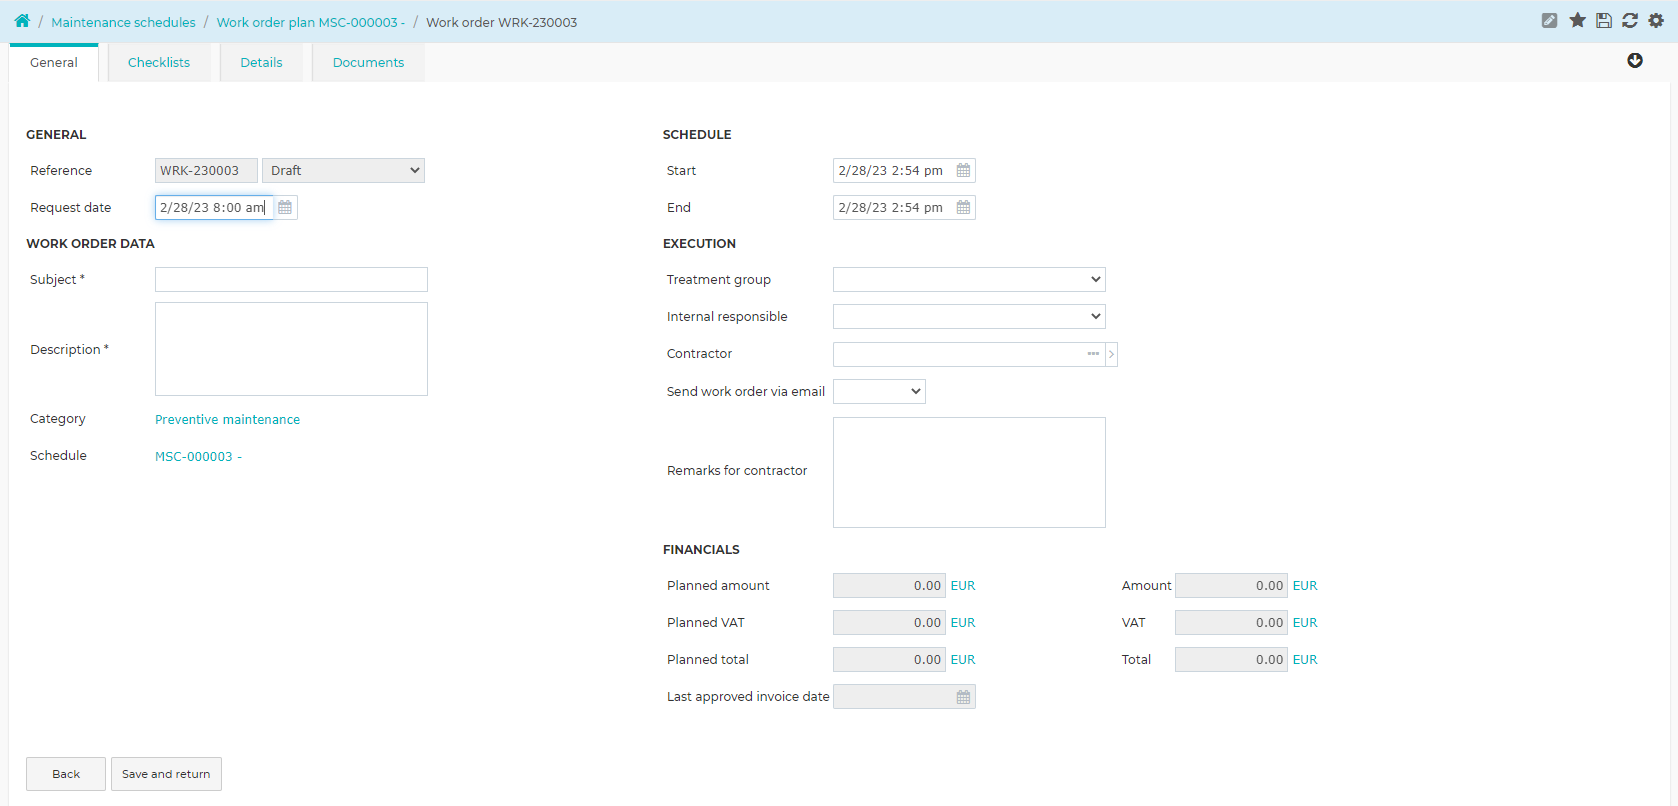Click the Remarks for contractor text area

point(969,472)
